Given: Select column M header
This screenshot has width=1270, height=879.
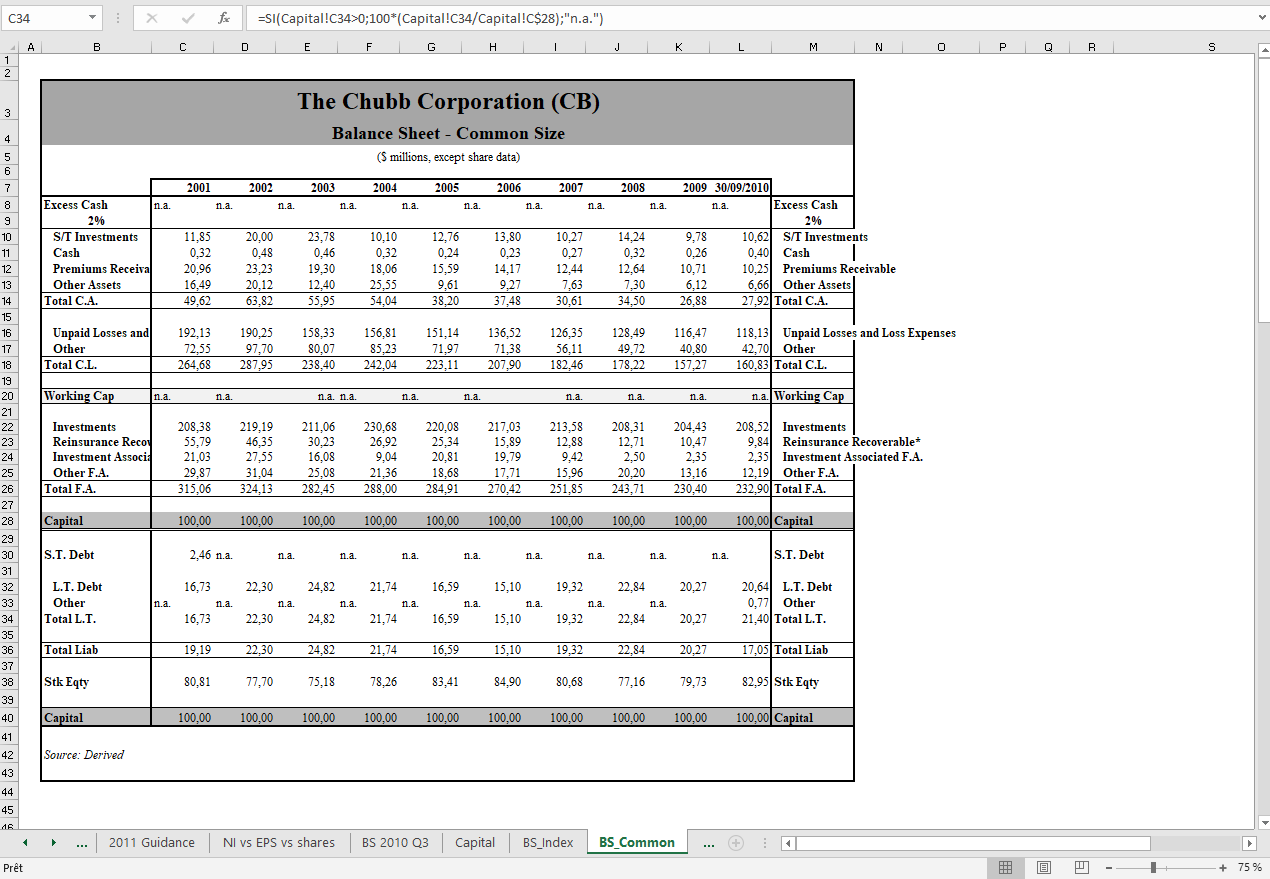Looking at the screenshot, I should pyautogui.click(x=812, y=47).
